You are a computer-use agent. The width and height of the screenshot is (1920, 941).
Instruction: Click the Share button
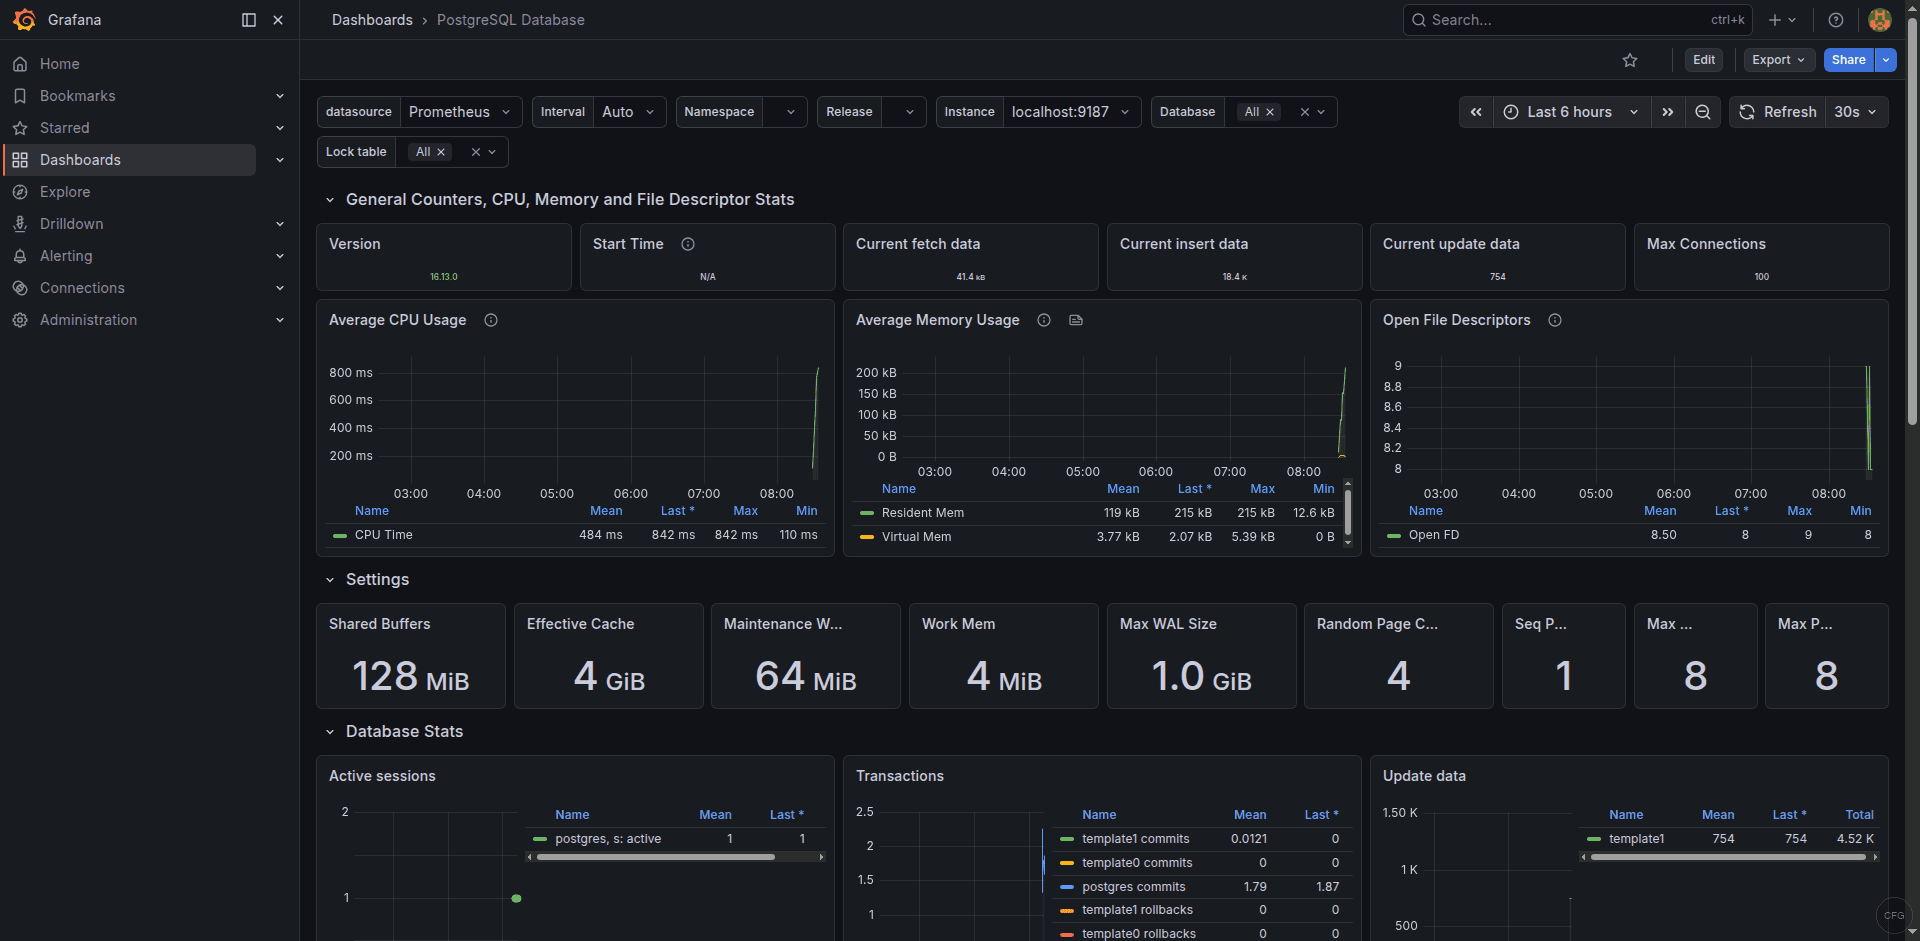[1847, 60]
